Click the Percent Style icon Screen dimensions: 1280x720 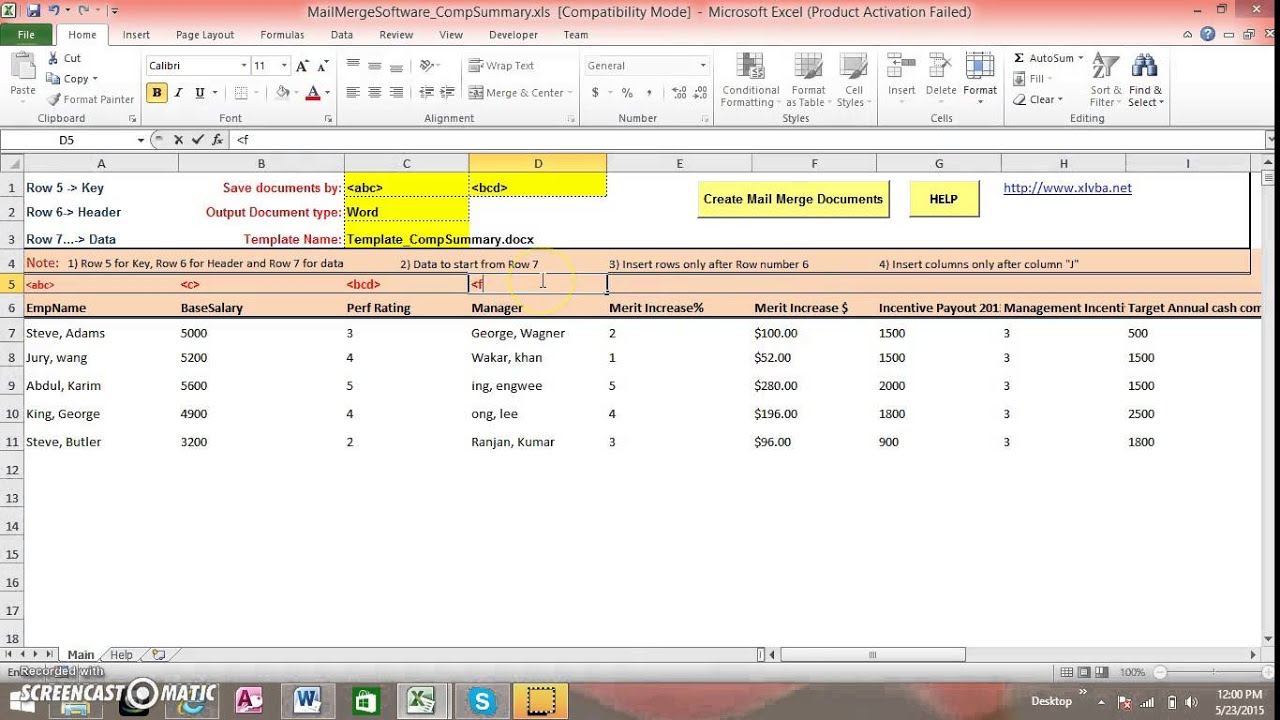click(627, 93)
